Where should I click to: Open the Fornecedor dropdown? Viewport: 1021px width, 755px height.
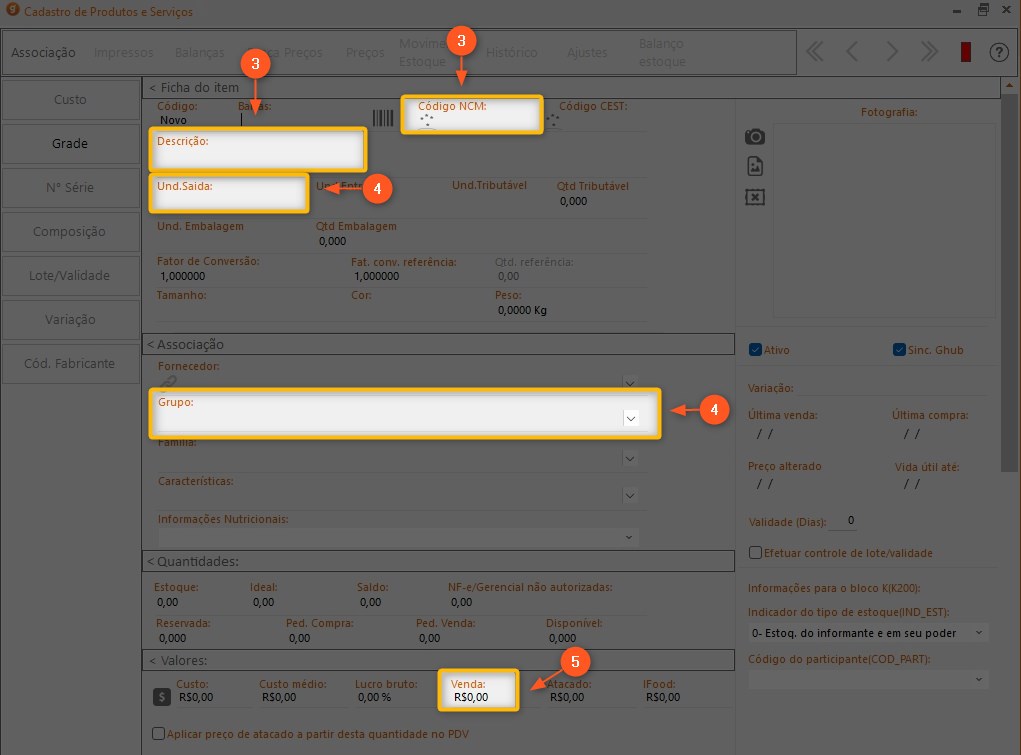tap(629, 381)
